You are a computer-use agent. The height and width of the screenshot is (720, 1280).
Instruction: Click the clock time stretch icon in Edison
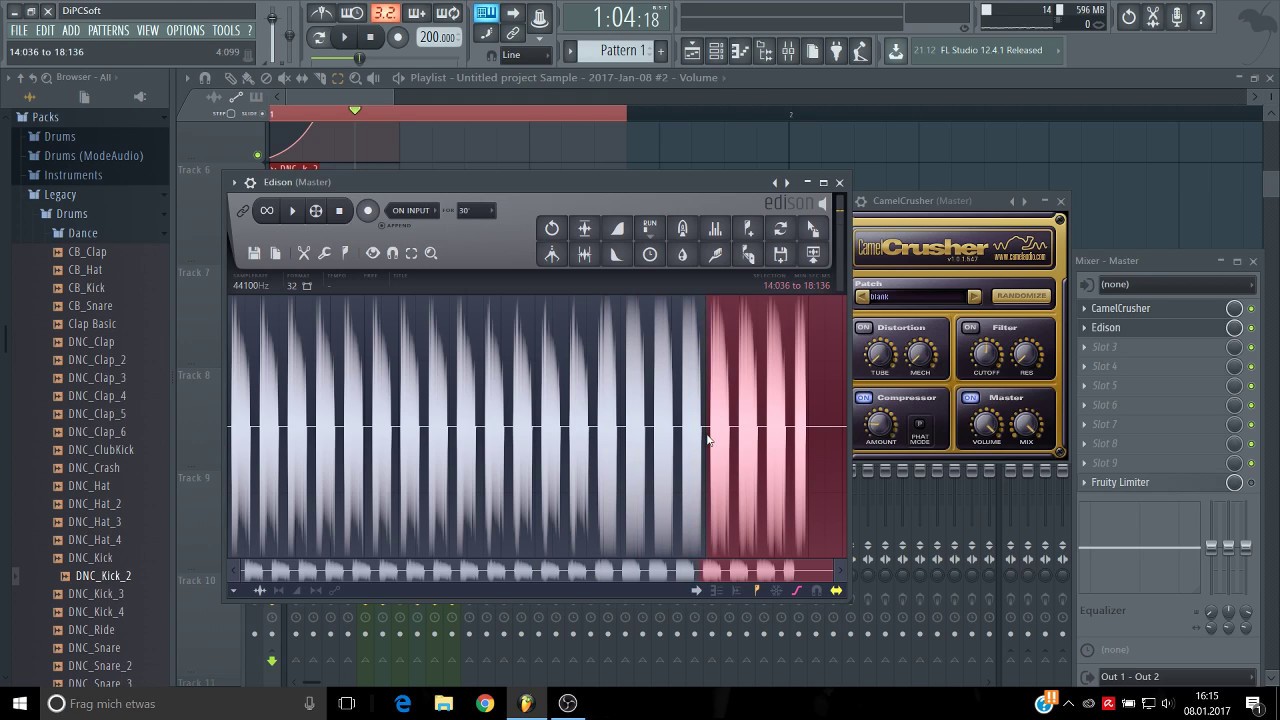coord(650,255)
